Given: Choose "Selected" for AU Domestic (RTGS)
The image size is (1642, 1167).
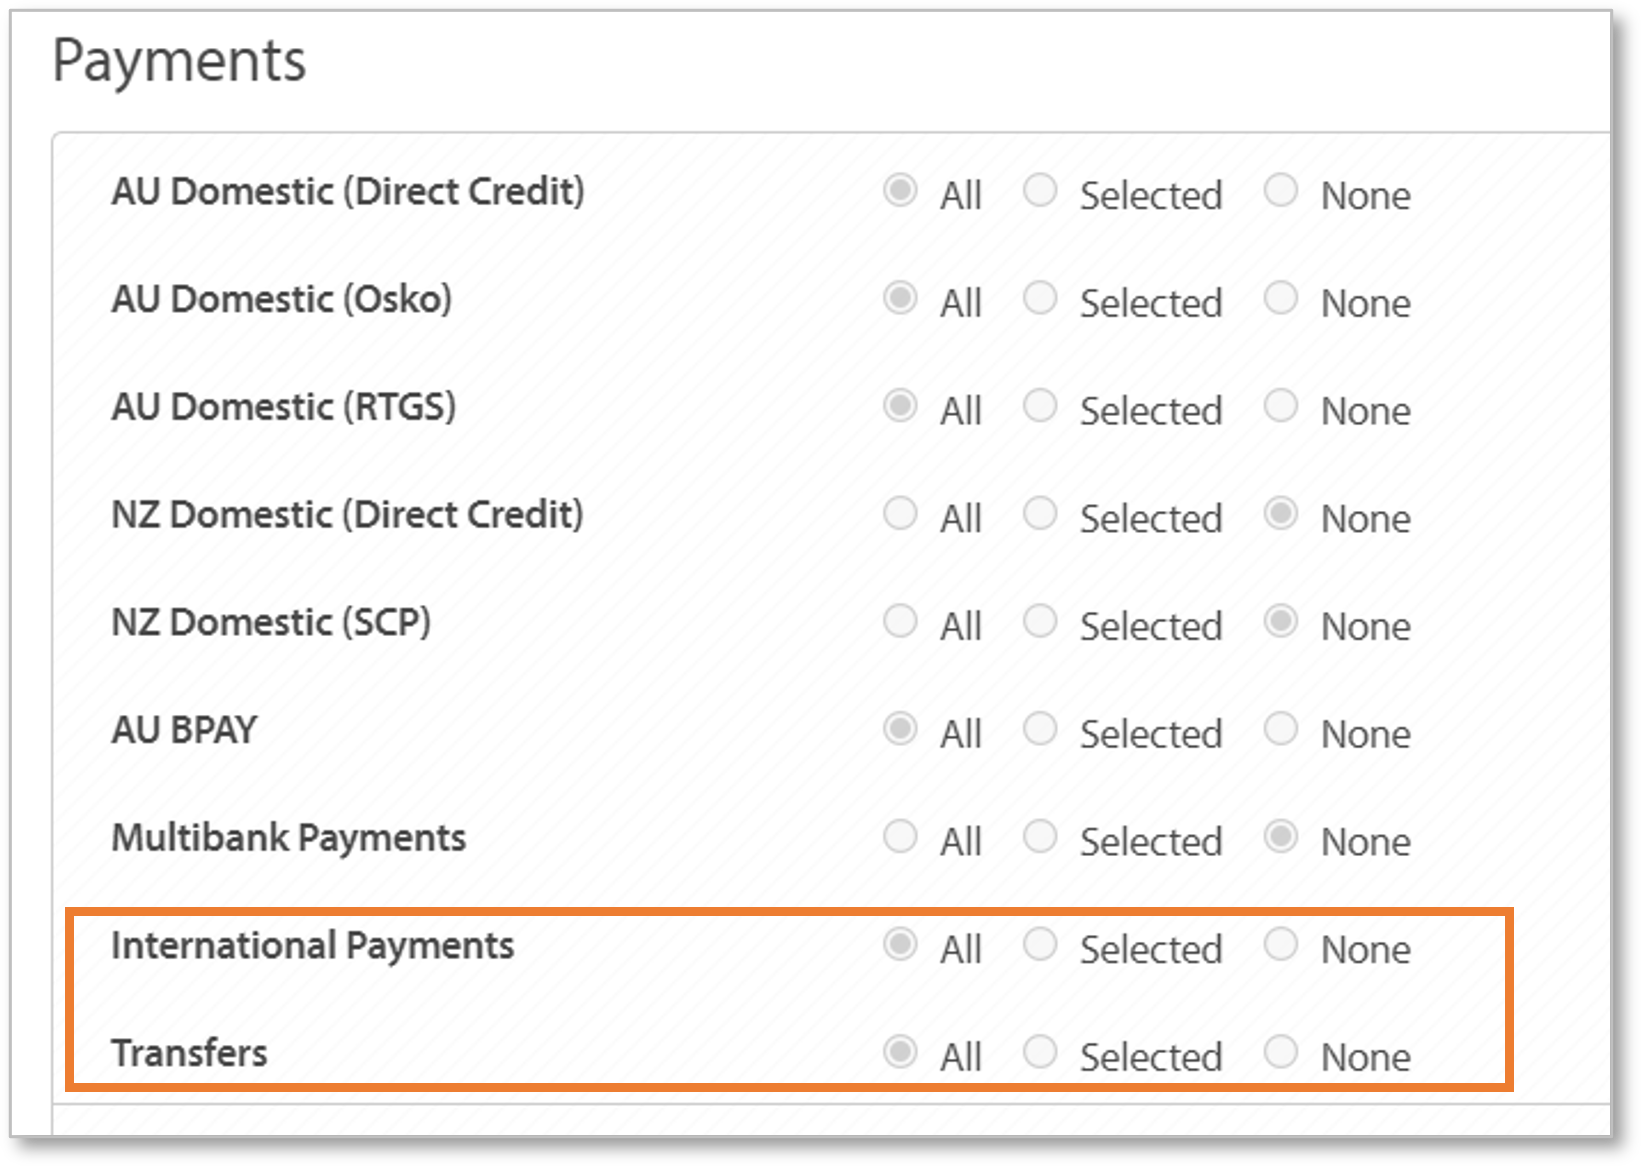Looking at the screenshot, I should 1040,405.
